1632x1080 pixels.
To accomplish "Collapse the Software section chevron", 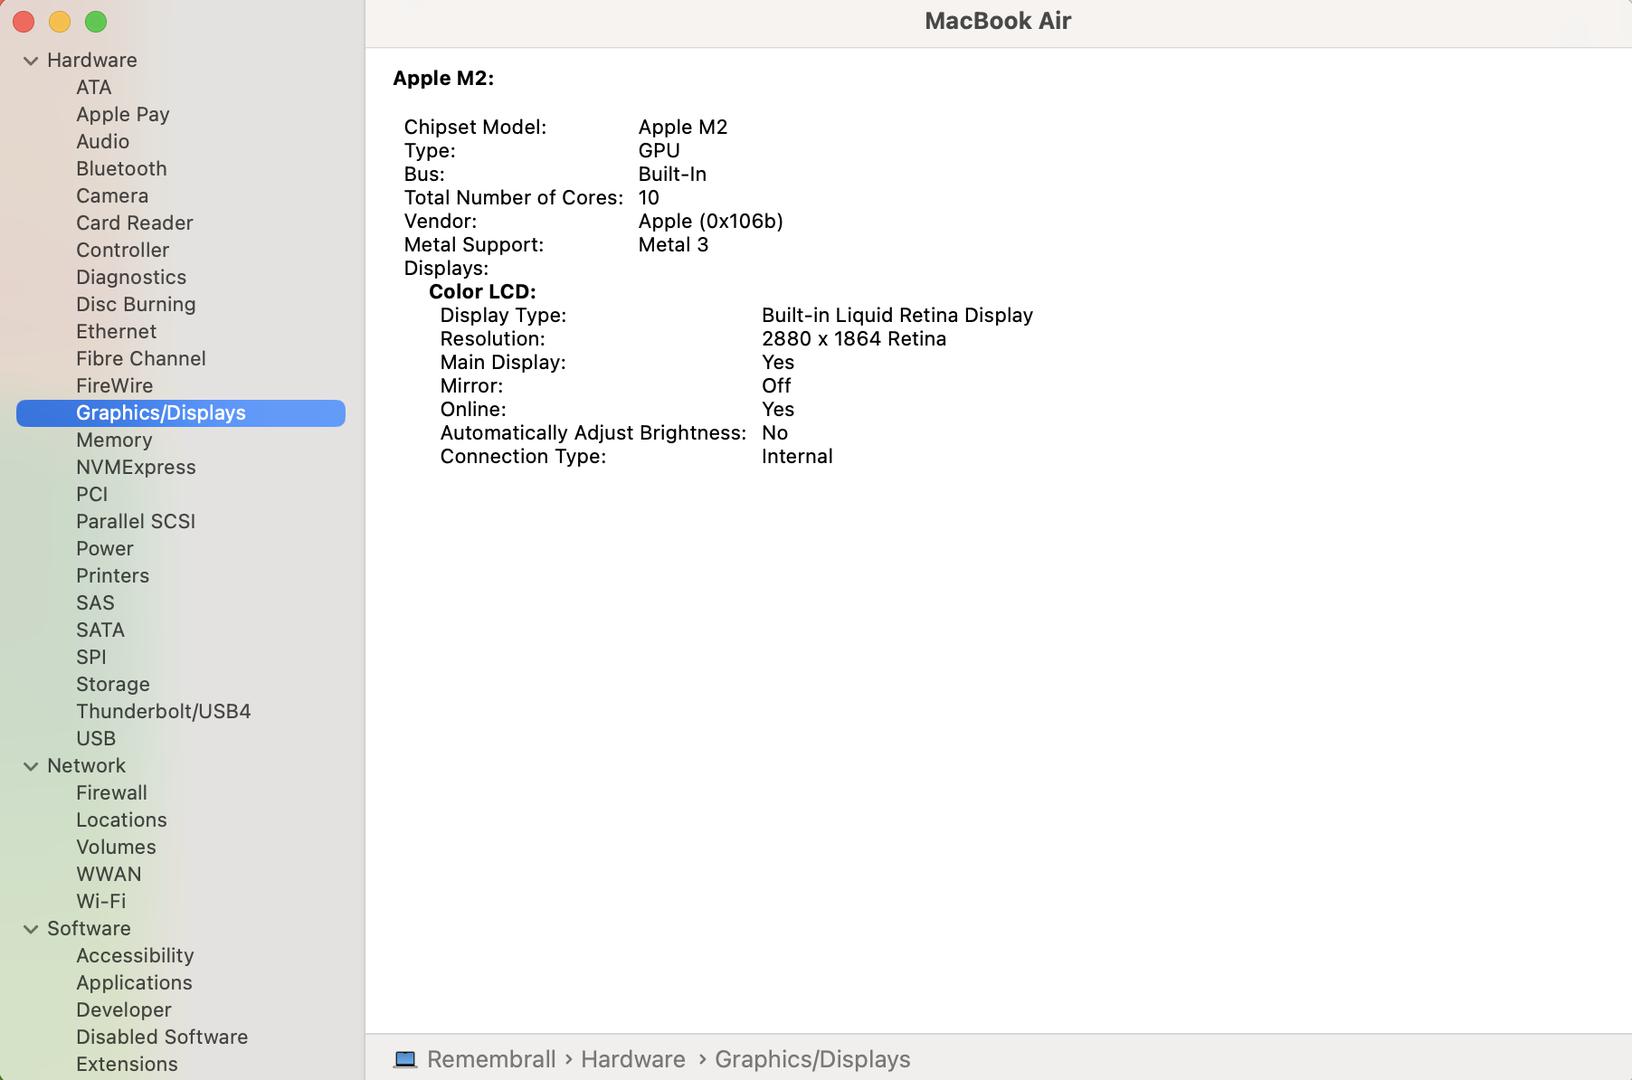I will coord(31,929).
